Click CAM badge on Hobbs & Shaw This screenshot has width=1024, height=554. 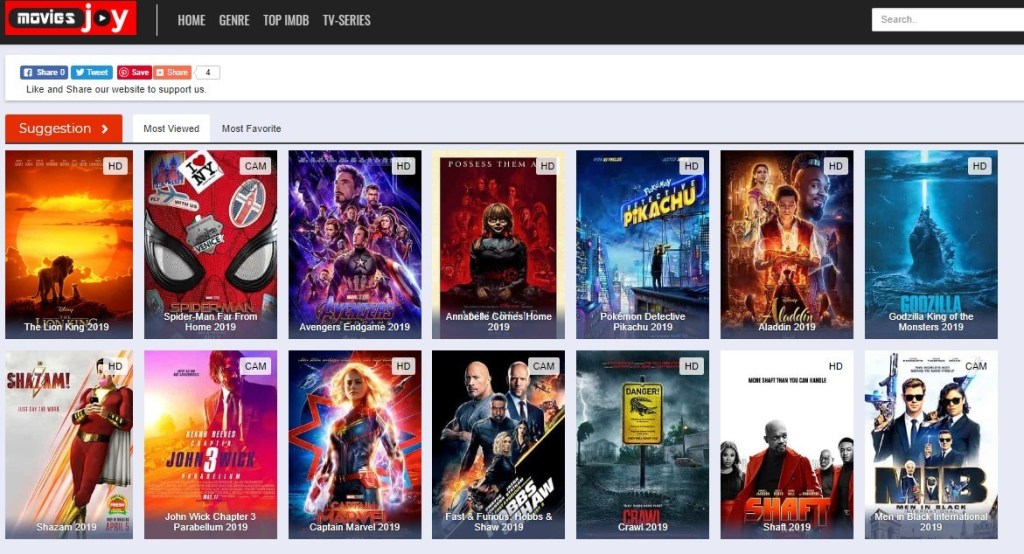click(x=543, y=366)
